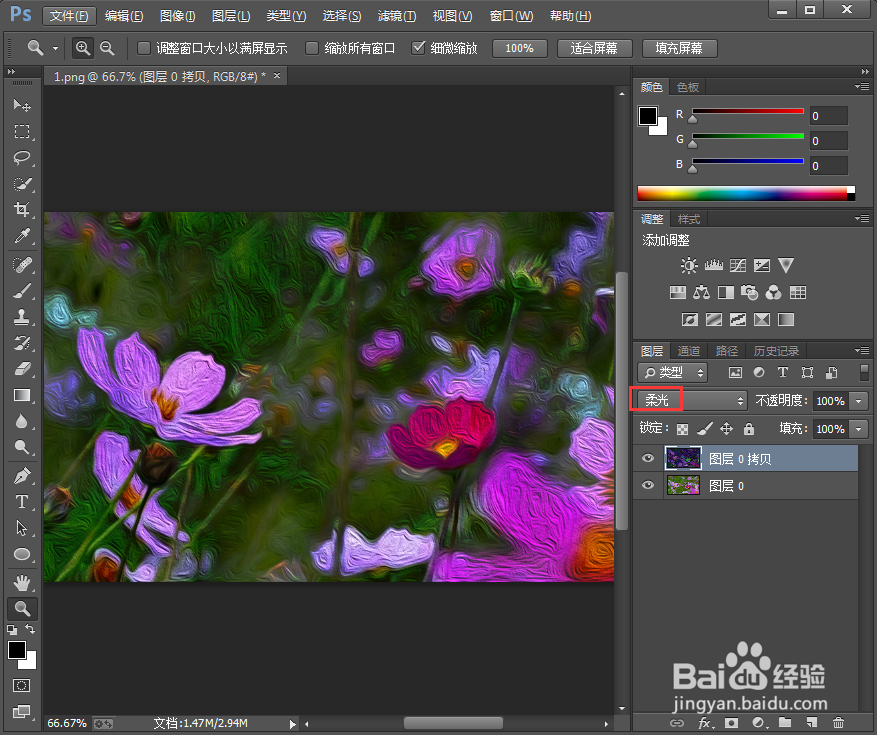Viewport: 877px width, 735px height.
Task: Click the 适合屏幕 button
Action: coord(594,49)
